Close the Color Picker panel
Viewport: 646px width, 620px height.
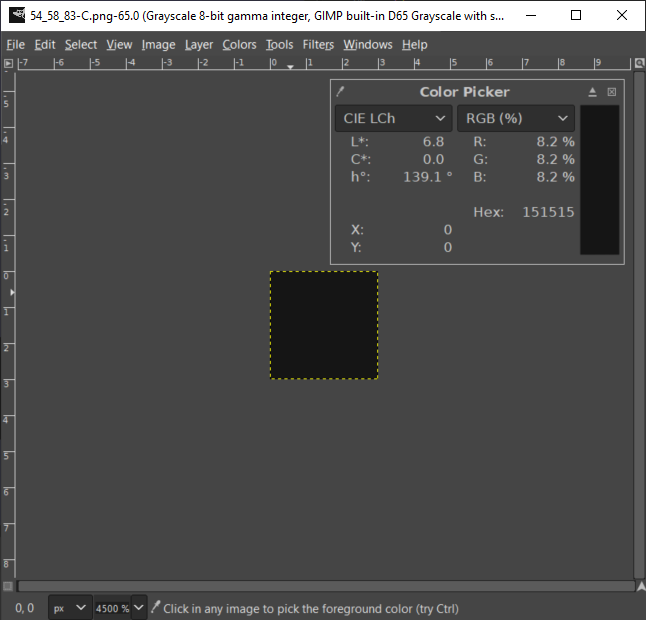click(x=612, y=92)
